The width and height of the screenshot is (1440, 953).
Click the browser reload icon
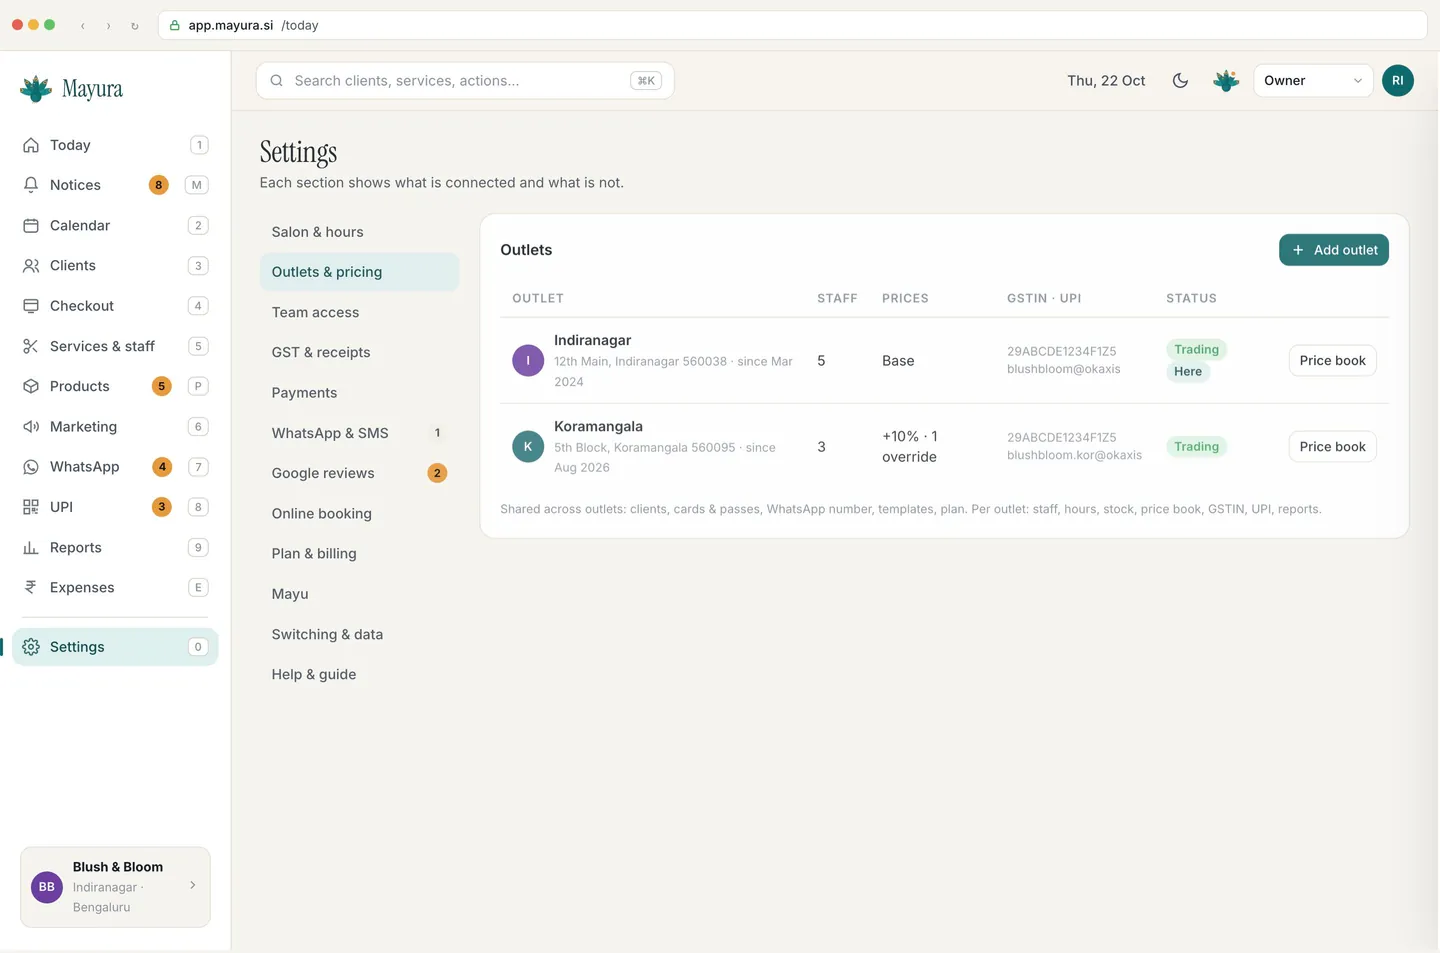[x=135, y=26]
